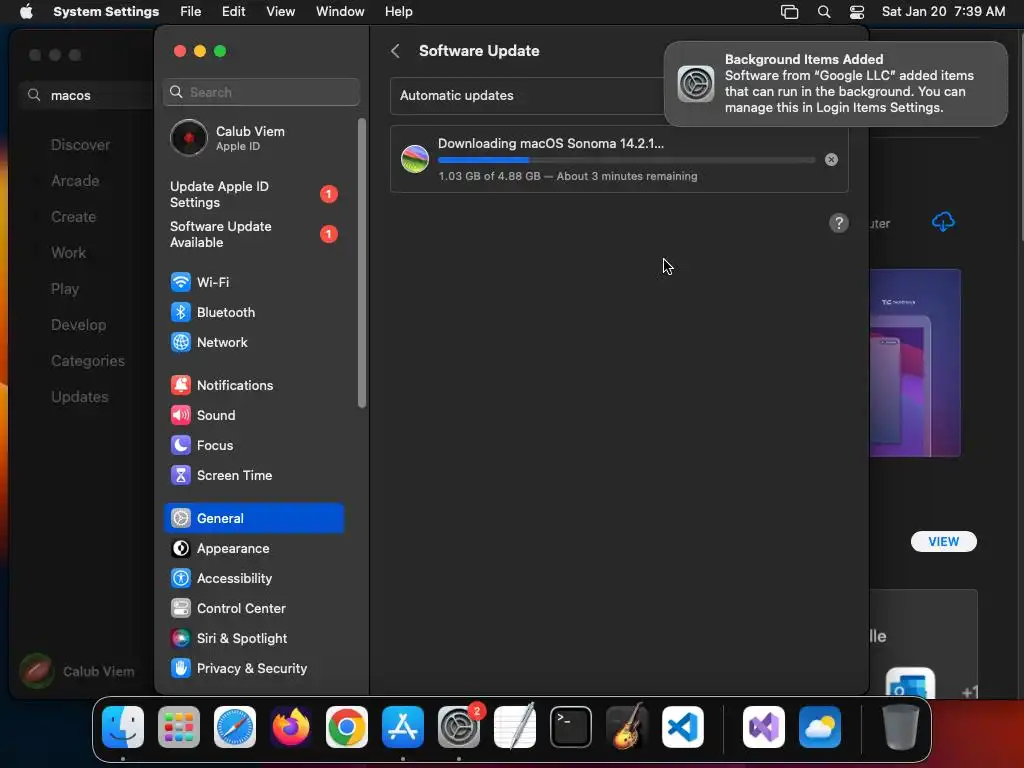Image resolution: width=1024 pixels, height=768 pixels.
Task: Open Privacy & Security settings
Action: pos(253,669)
